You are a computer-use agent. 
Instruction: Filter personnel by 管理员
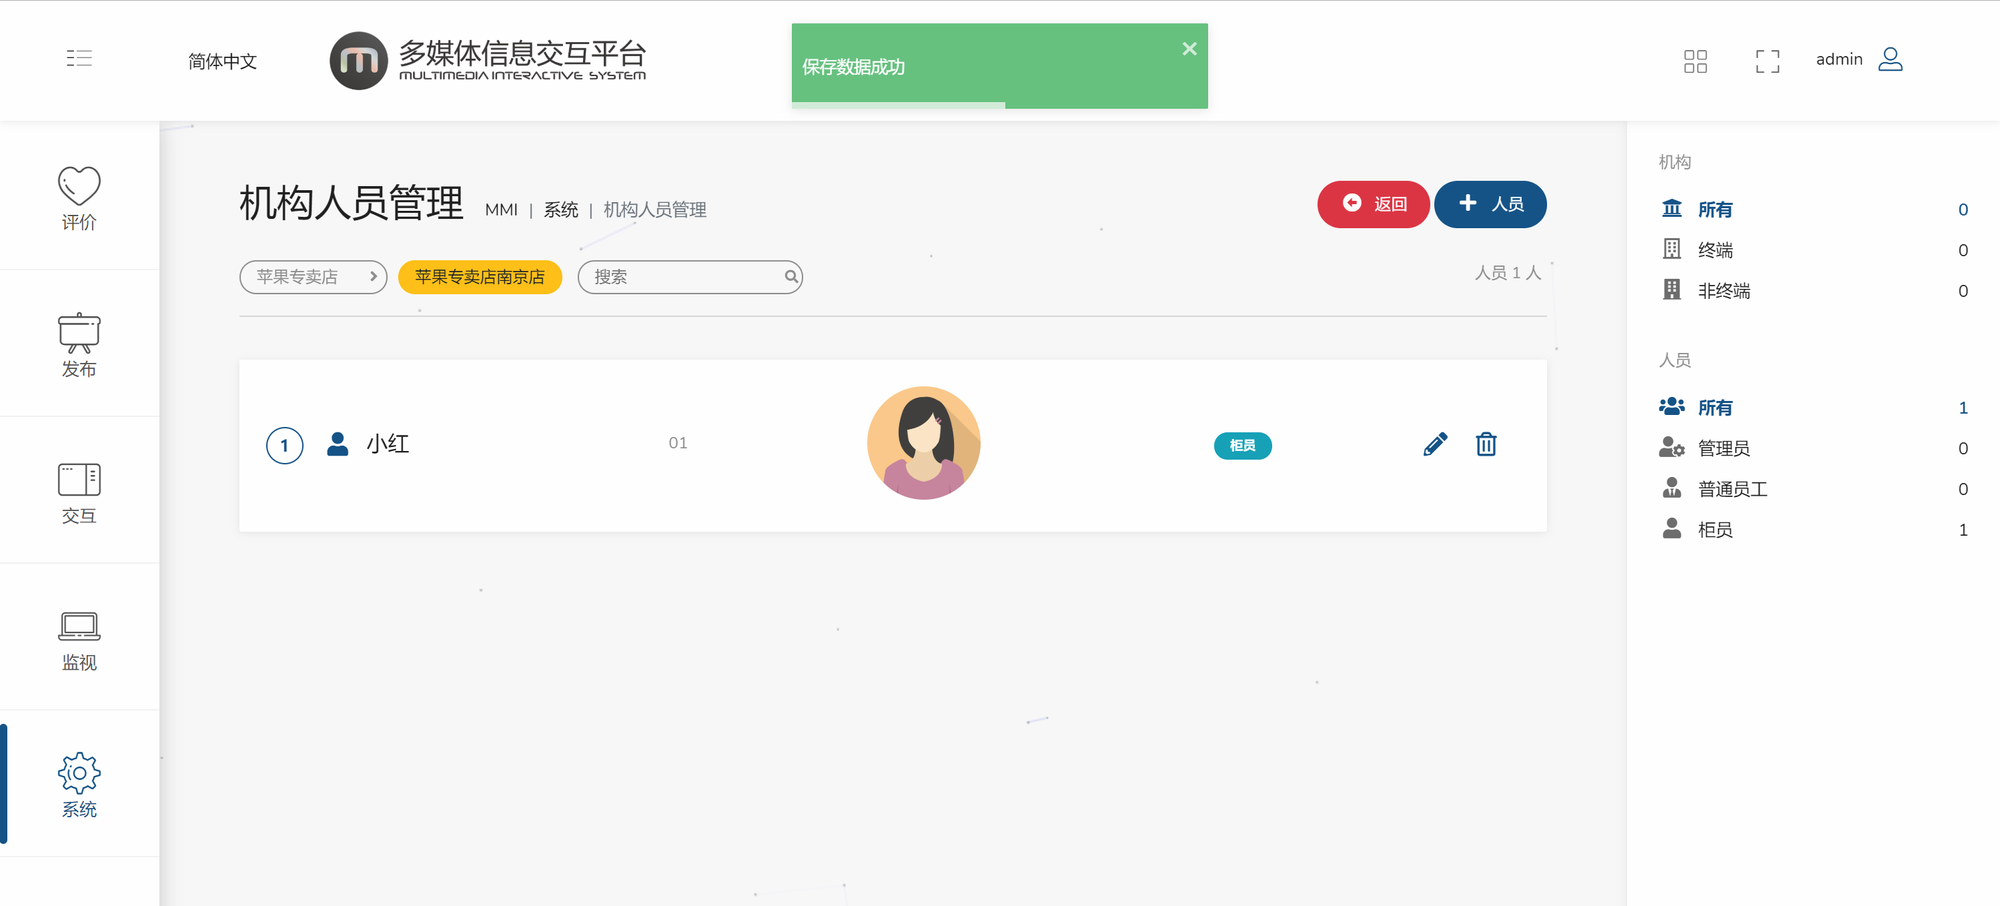1723,448
